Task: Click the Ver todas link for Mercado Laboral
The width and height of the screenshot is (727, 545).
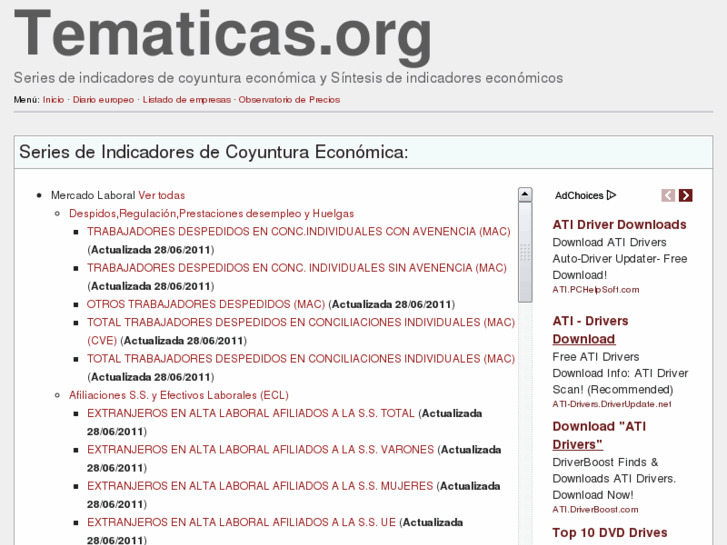Action: 161,195
